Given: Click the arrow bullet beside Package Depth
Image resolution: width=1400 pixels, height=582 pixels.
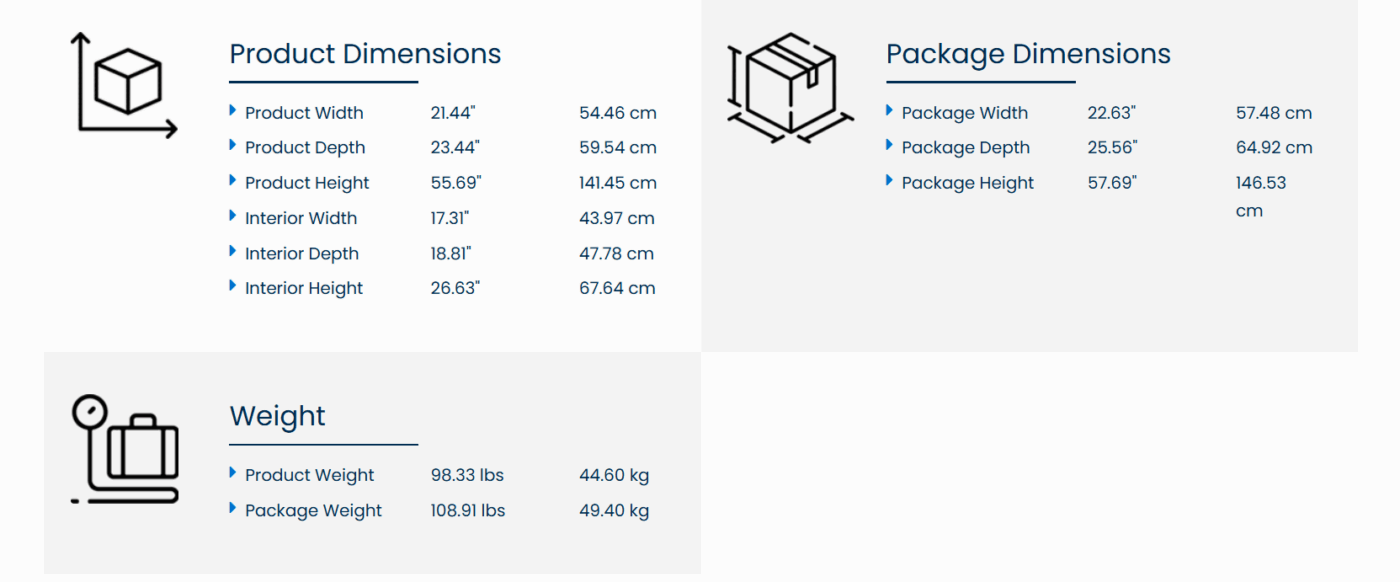Looking at the screenshot, I should point(890,146).
